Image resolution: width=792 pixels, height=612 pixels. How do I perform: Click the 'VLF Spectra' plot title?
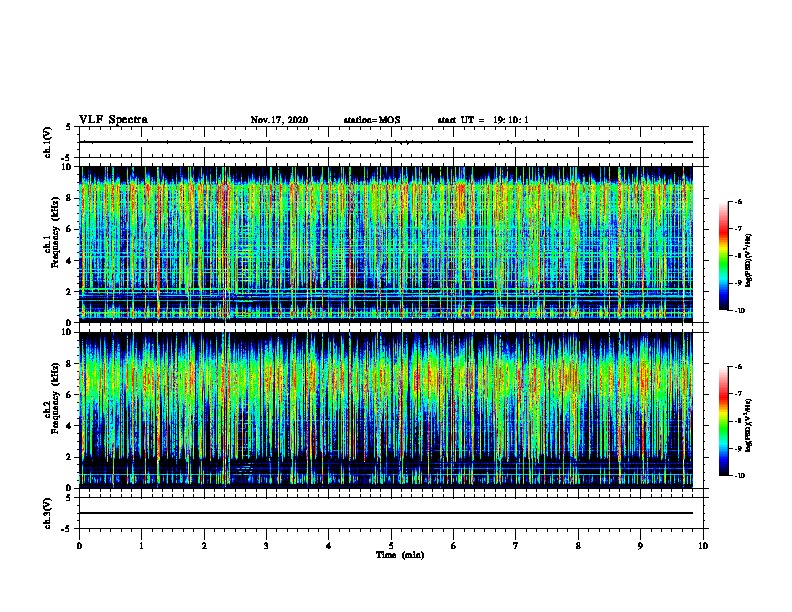pos(113,120)
